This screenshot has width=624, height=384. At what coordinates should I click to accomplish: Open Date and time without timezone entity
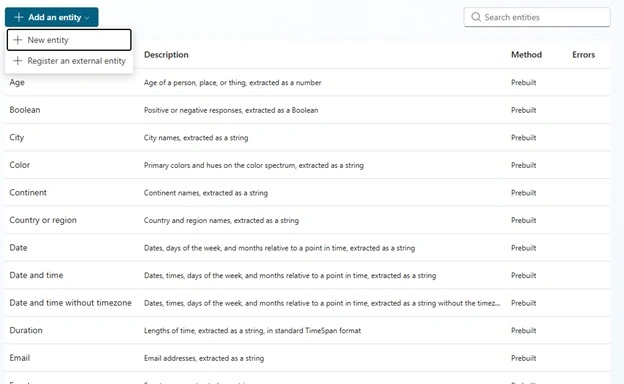click(70, 303)
